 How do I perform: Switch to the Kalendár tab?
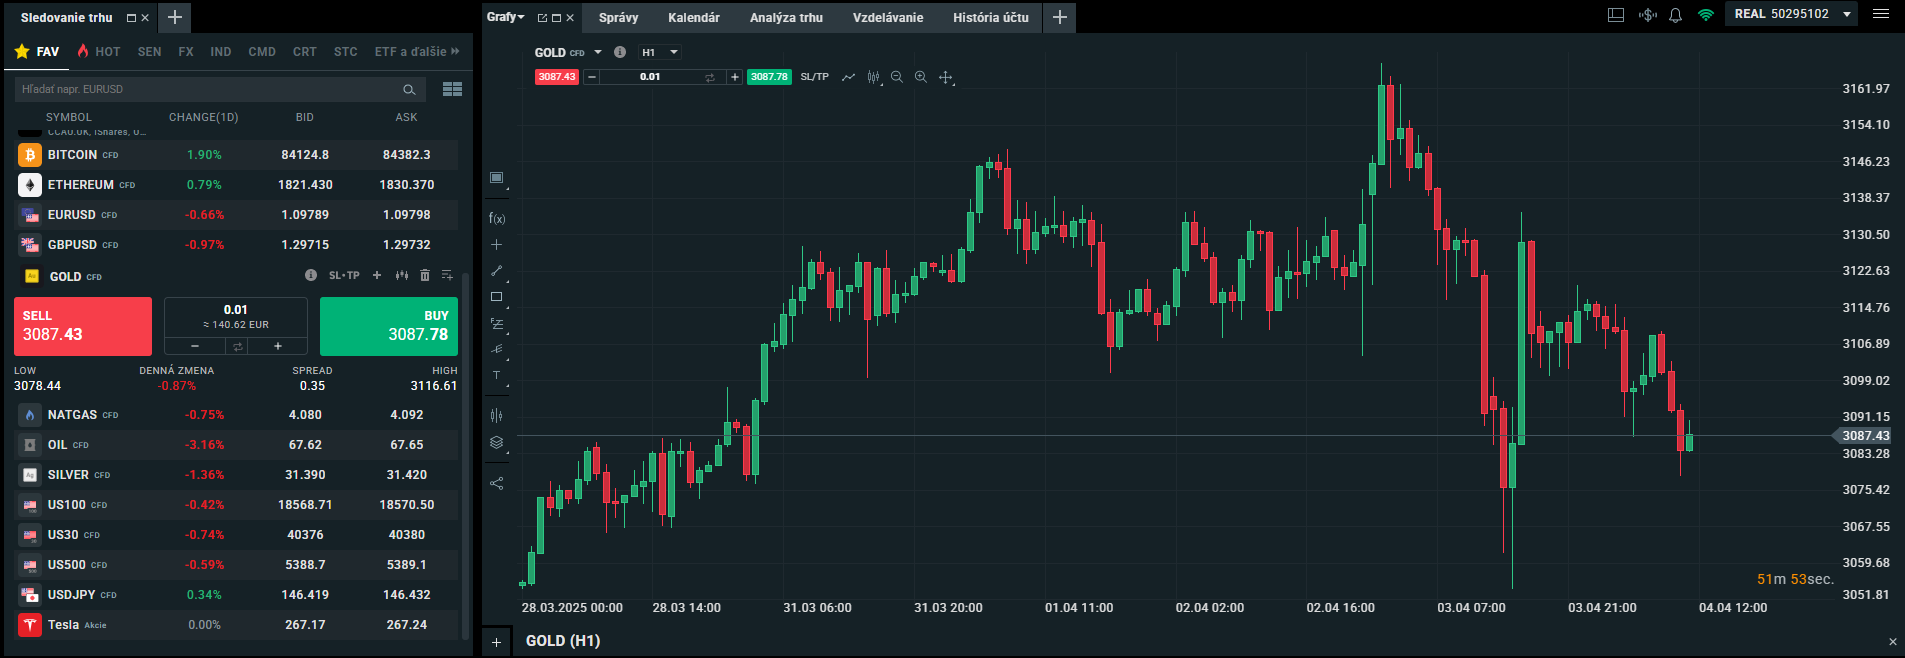click(x=693, y=17)
